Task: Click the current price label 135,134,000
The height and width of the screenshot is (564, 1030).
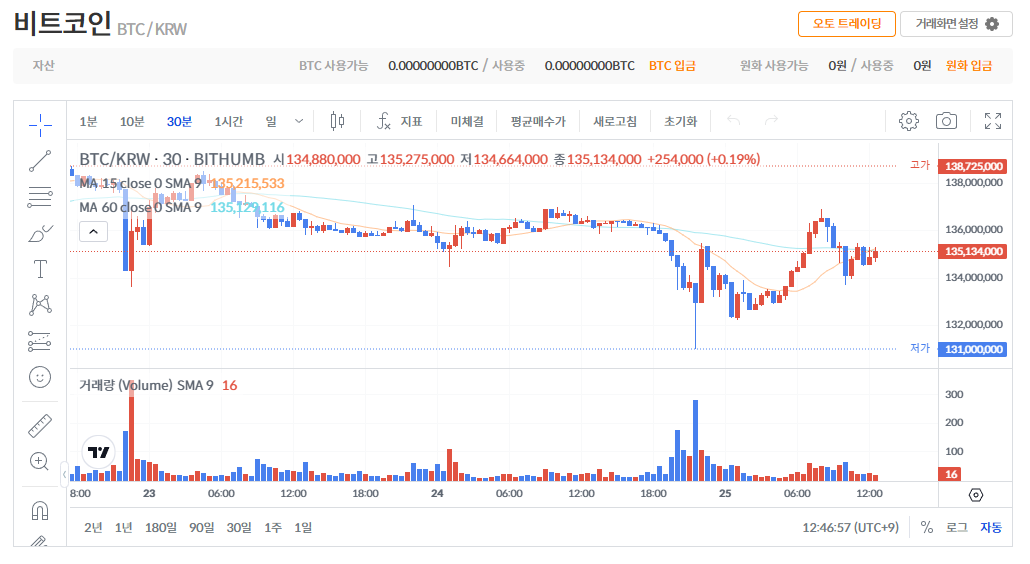Action: coord(973,251)
